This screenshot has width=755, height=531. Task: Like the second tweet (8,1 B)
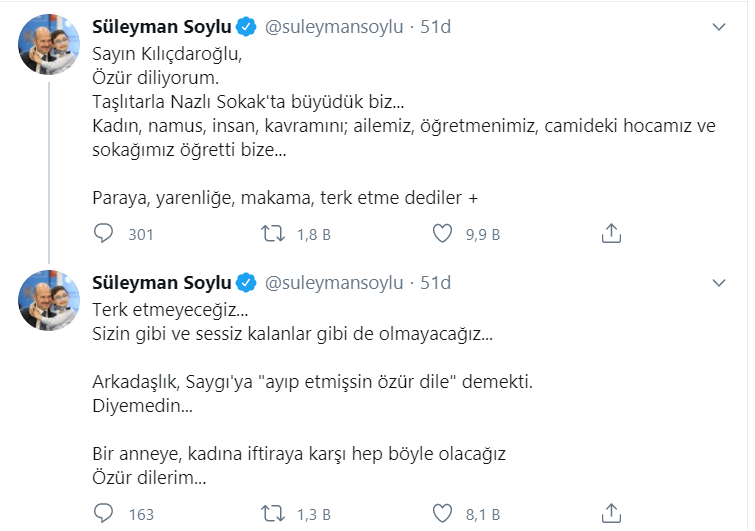click(444, 514)
